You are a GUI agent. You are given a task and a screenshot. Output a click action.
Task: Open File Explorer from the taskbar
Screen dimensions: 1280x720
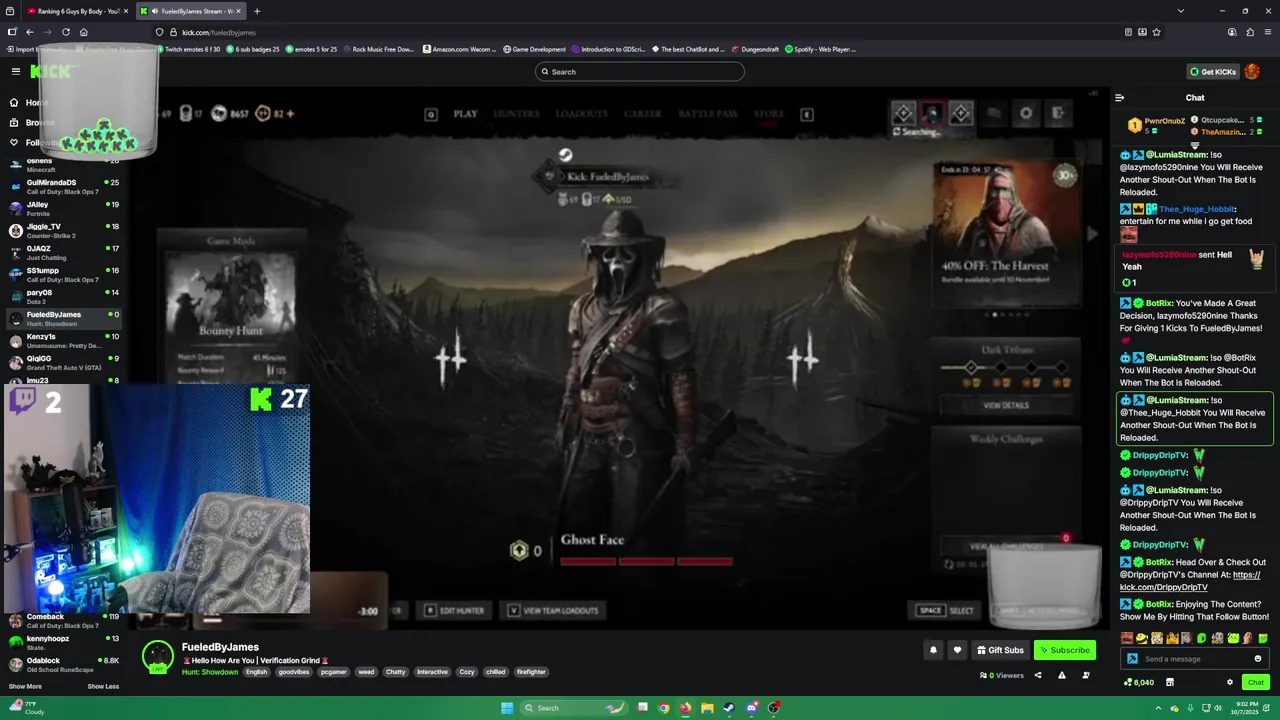[707, 708]
